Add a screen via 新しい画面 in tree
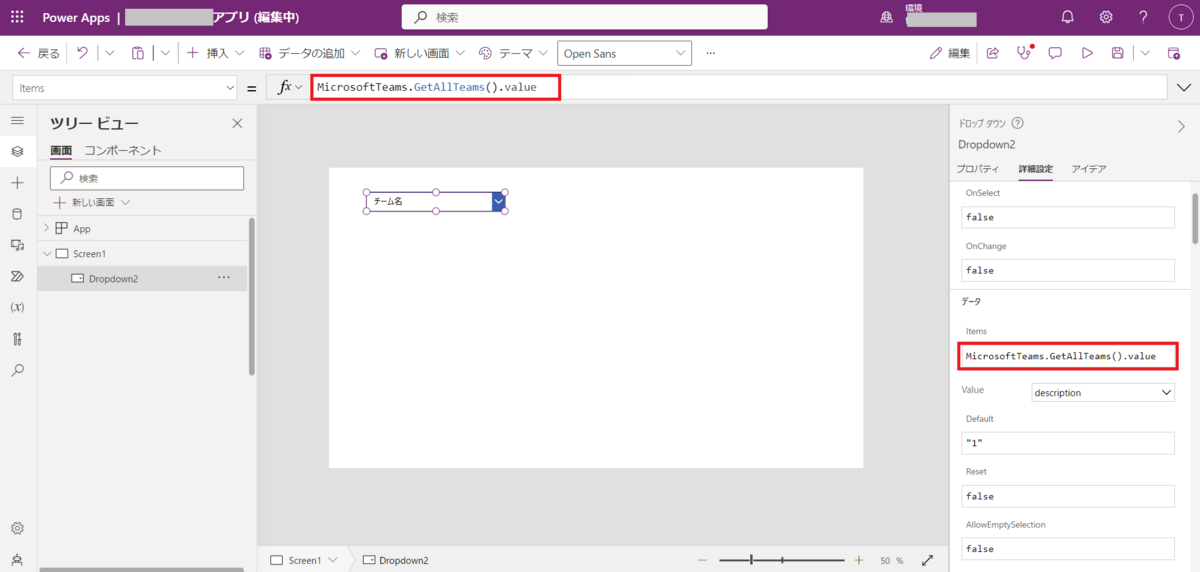Image resolution: width=1200 pixels, height=572 pixels. tap(92, 202)
